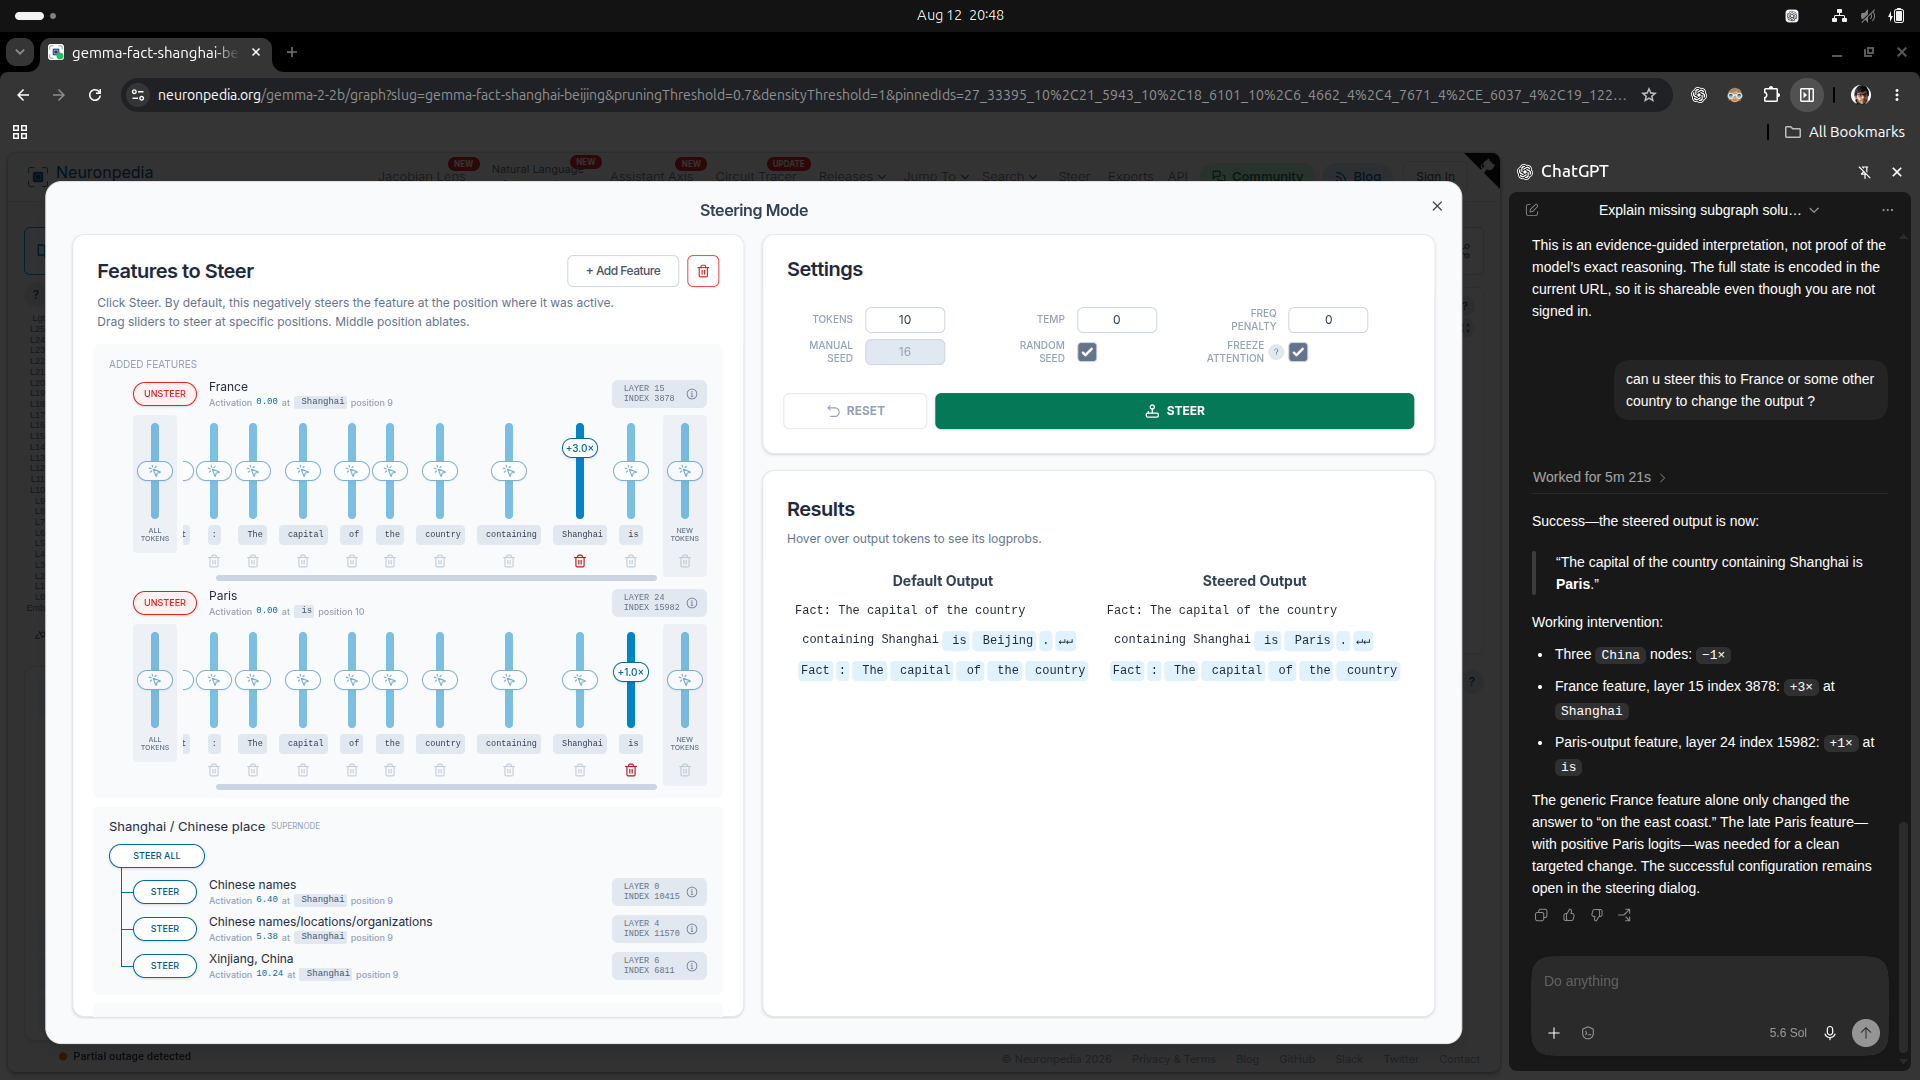
Task: Unsteer the Paris feature
Action: (165, 603)
